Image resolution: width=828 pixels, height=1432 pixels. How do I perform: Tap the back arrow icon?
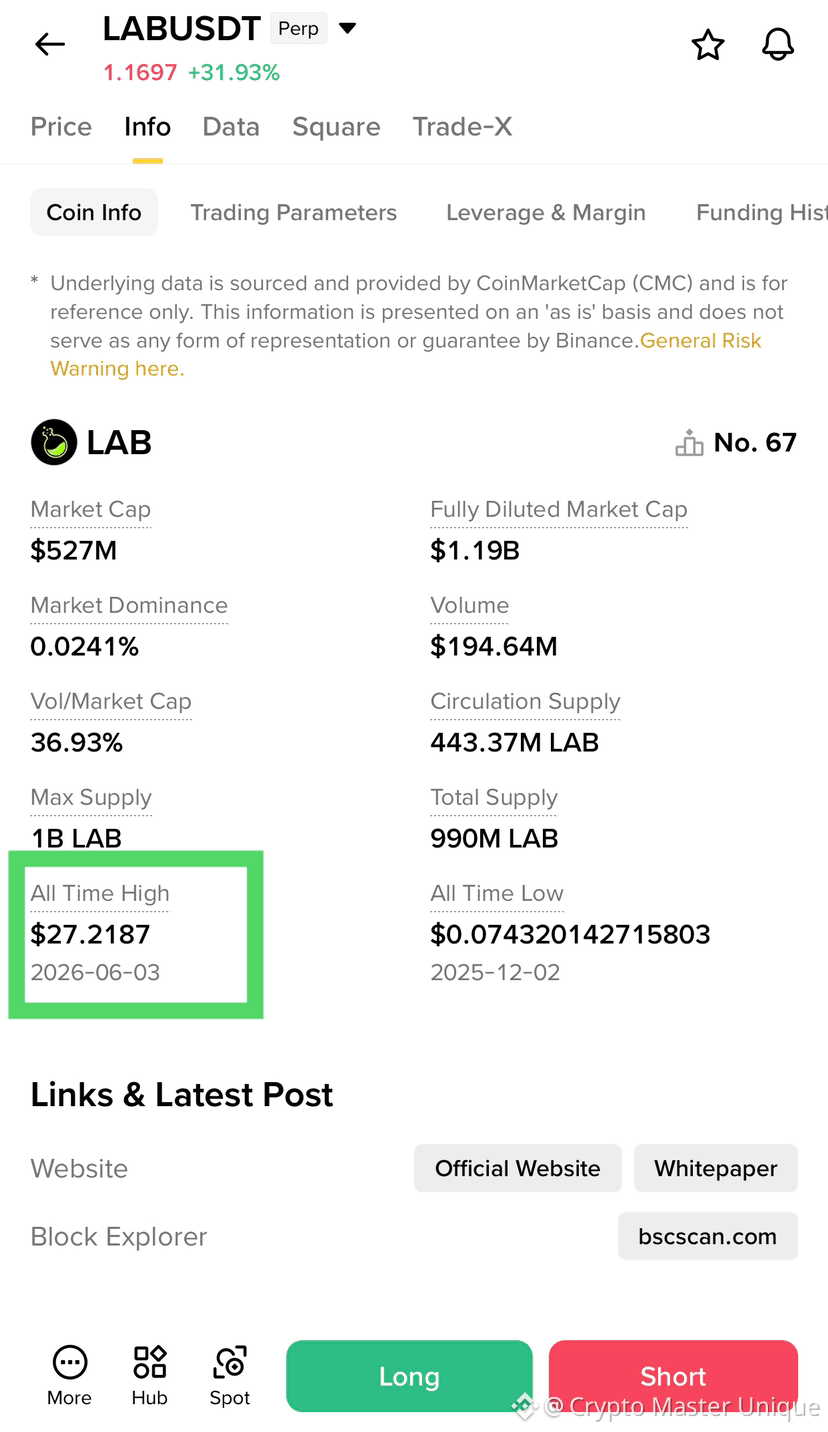pos(49,44)
